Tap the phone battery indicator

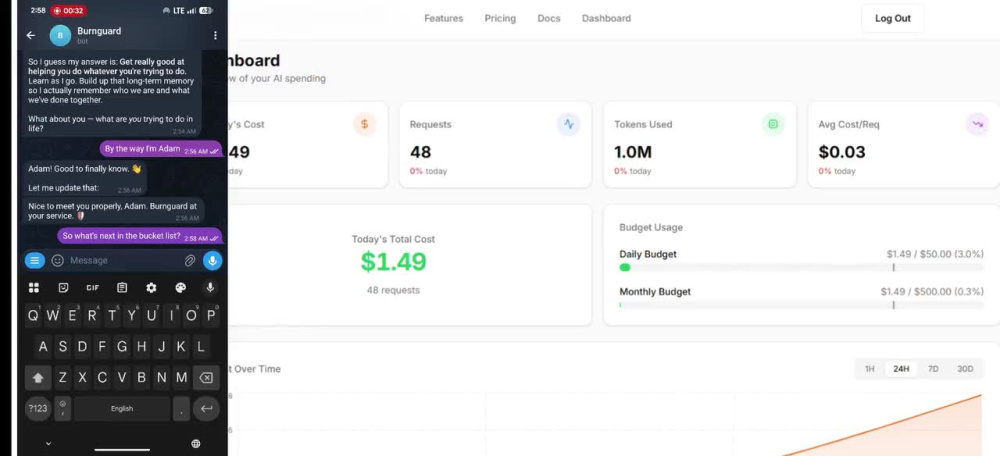(205, 10)
